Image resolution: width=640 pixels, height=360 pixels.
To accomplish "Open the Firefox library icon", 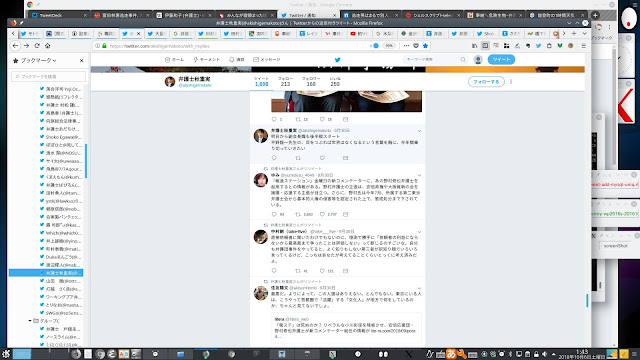I will pyautogui.click(x=474, y=46).
